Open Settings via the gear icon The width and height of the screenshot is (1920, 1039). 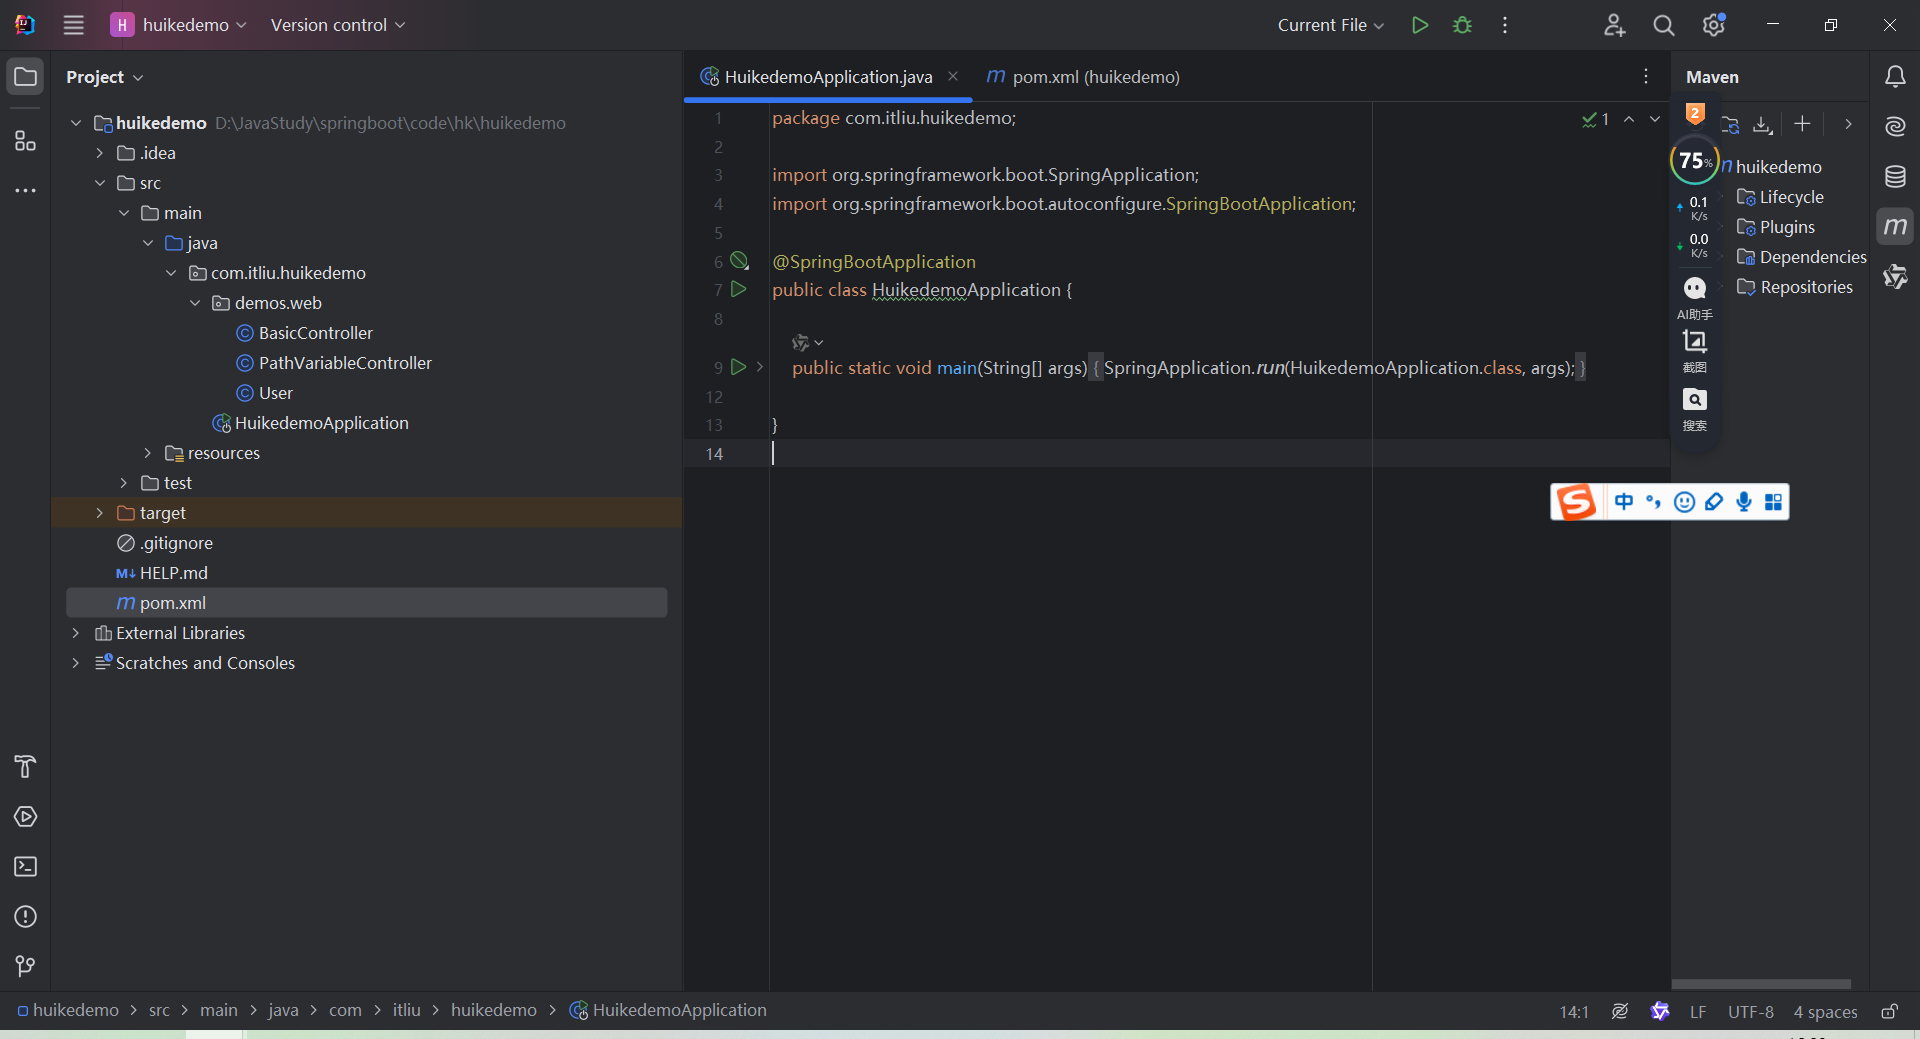(1713, 25)
